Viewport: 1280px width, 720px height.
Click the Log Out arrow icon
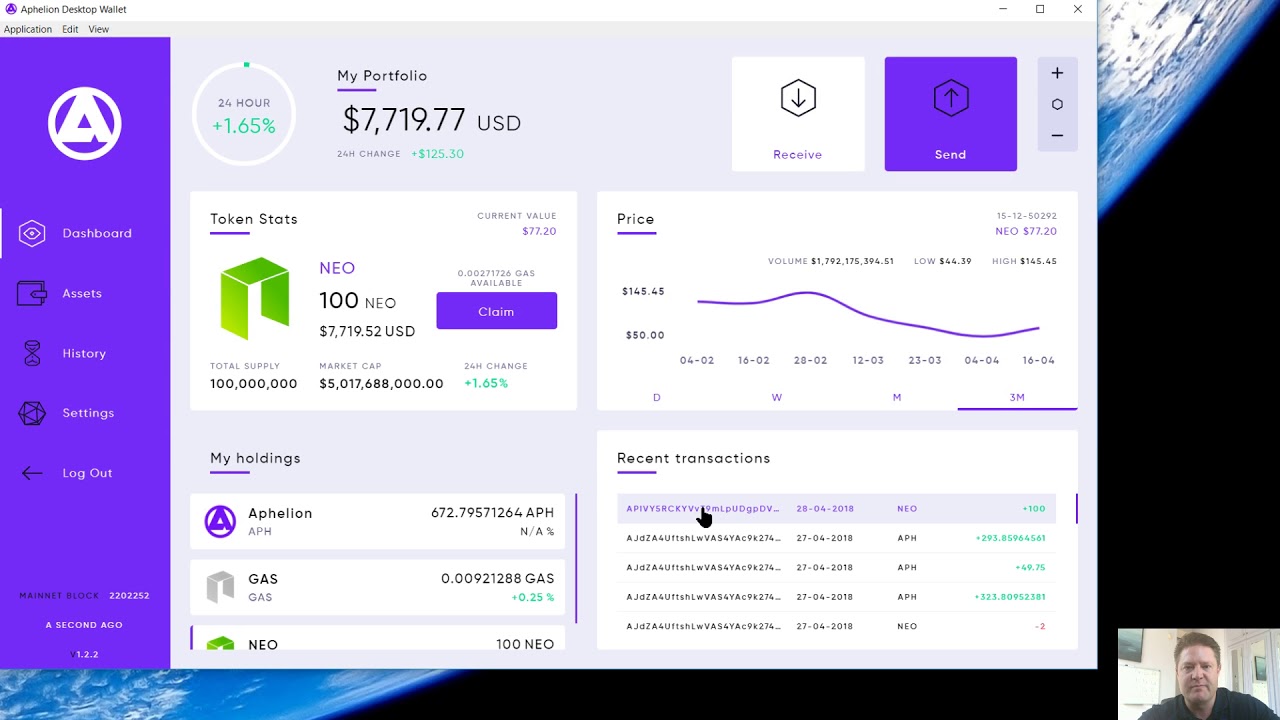[32, 473]
